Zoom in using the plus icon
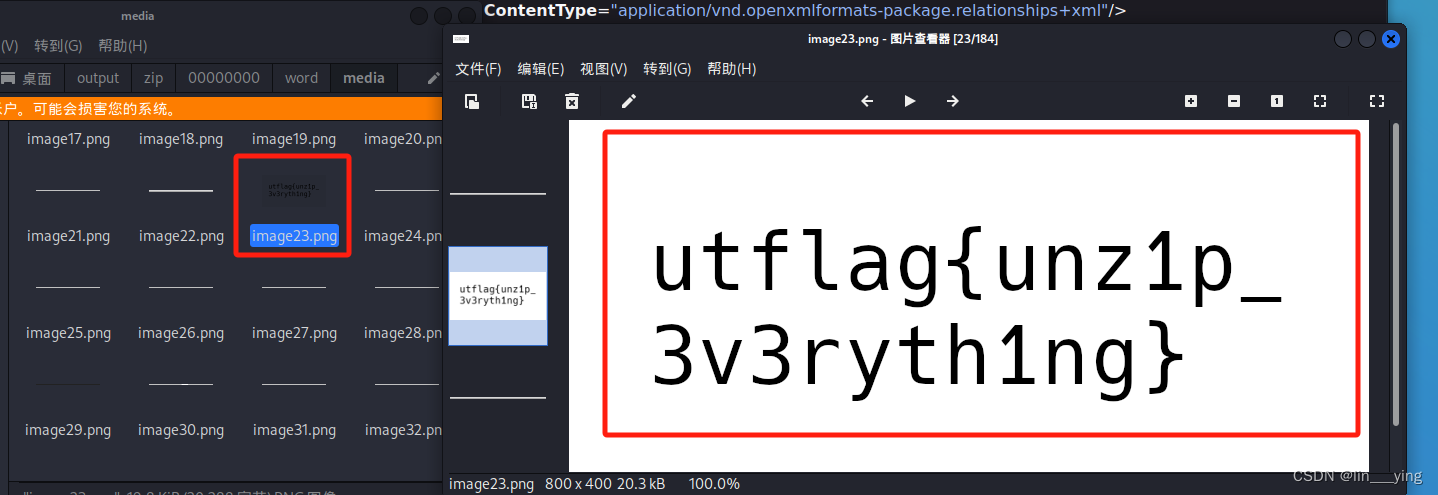Viewport: 1438px width, 495px height. 1191,101
